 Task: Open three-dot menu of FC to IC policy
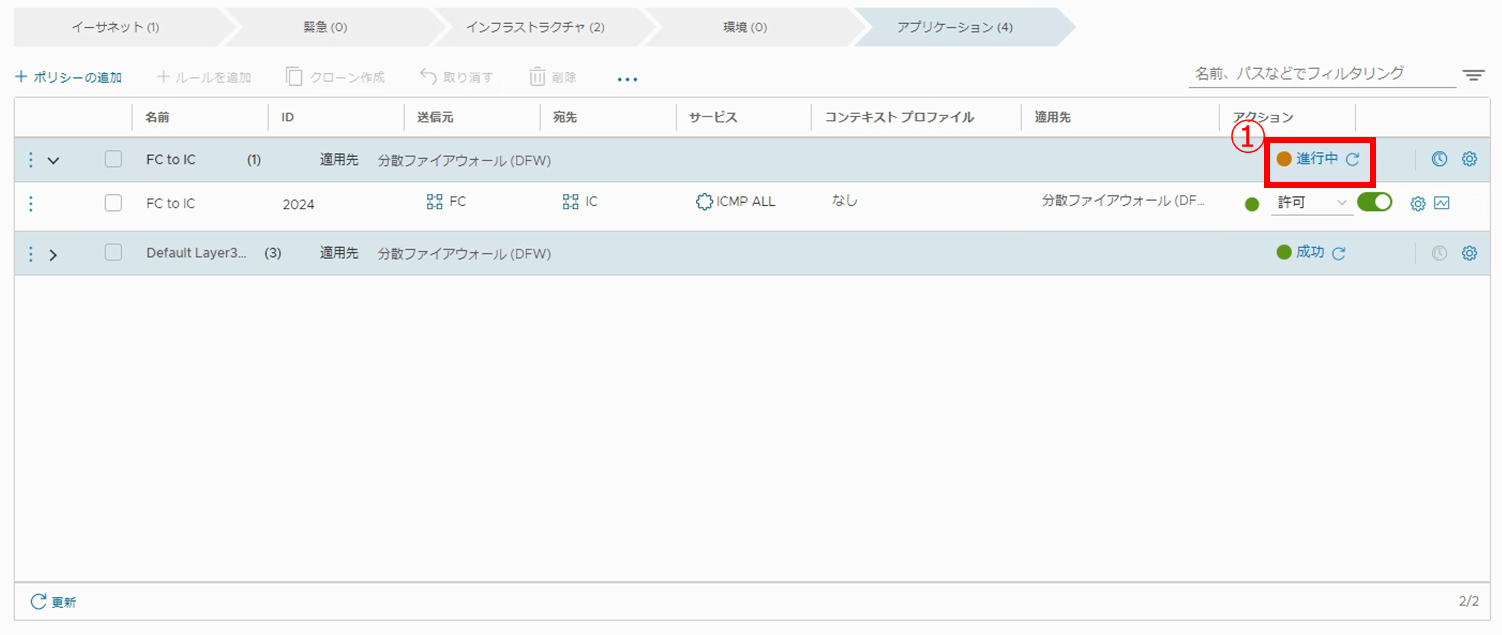click(30, 160)
